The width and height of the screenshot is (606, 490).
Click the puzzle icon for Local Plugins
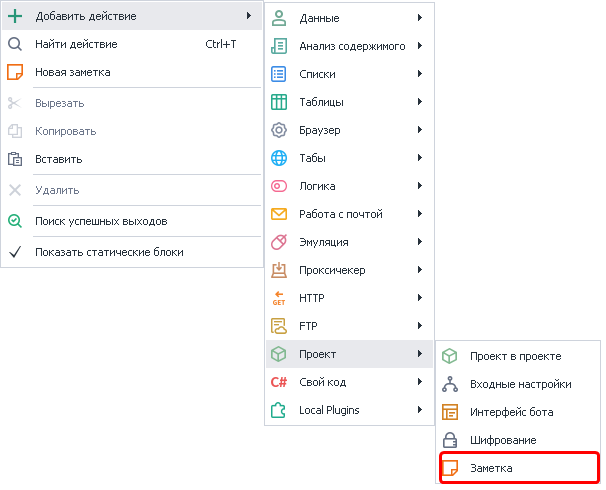pos(280,410)
